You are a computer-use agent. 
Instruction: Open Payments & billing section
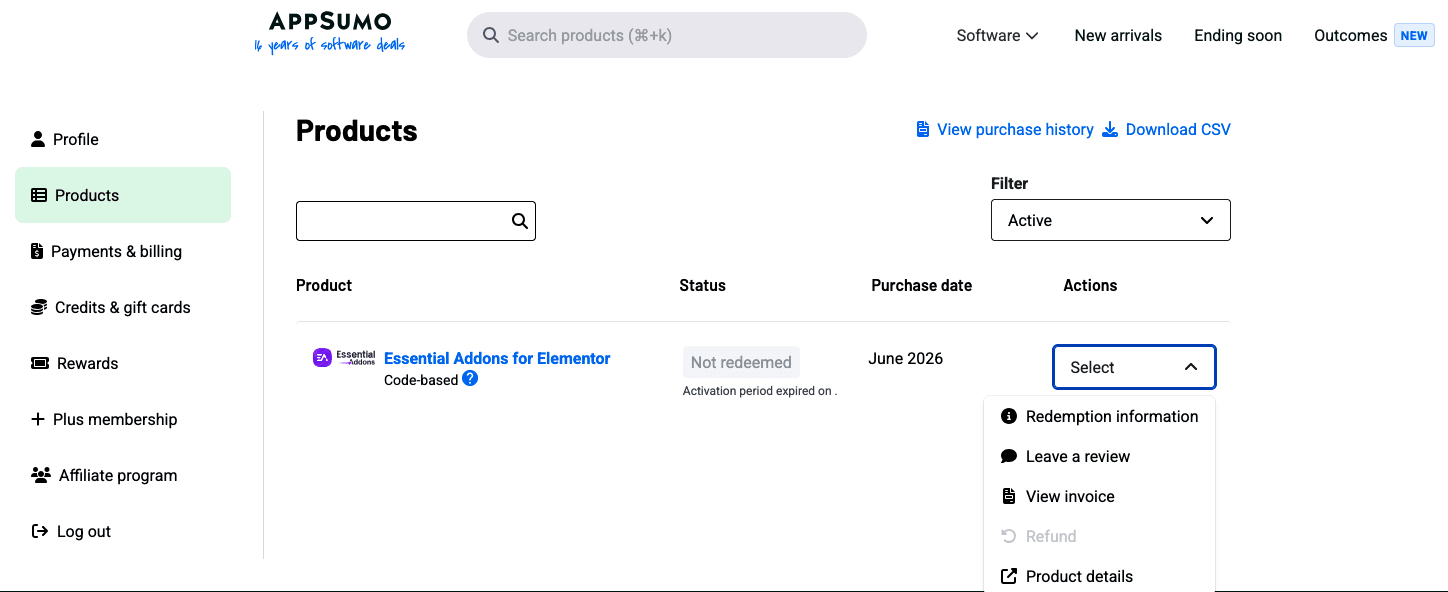point(123,251)
